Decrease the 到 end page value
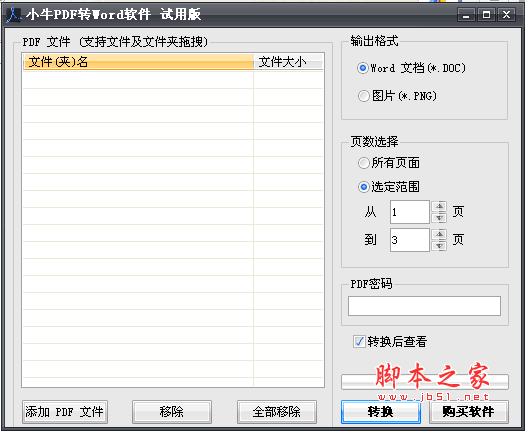The height and width of the screenshot is (431, 525). (x=440, y=246)
